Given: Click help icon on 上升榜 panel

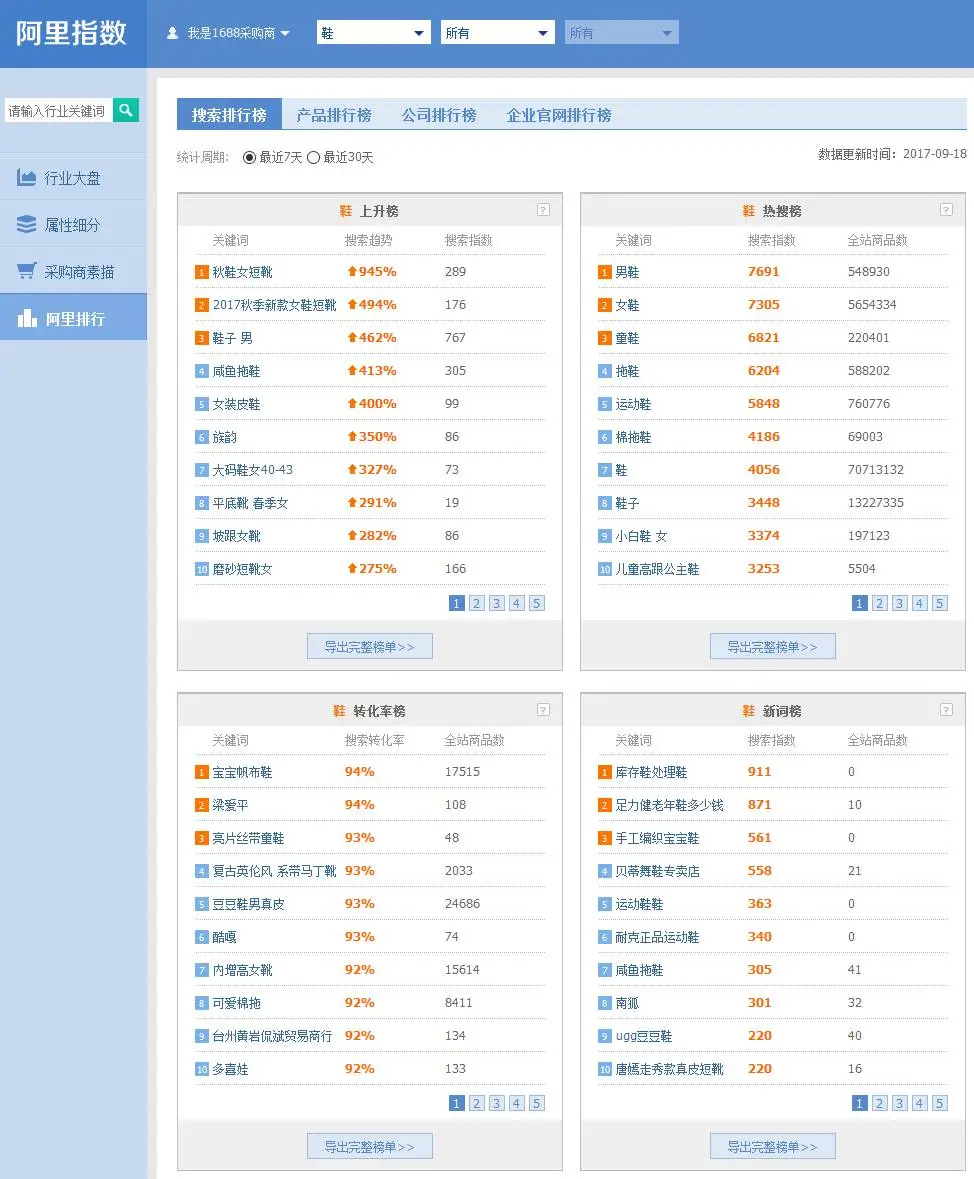Looking at the screenshot, I should tap(543, 210).
